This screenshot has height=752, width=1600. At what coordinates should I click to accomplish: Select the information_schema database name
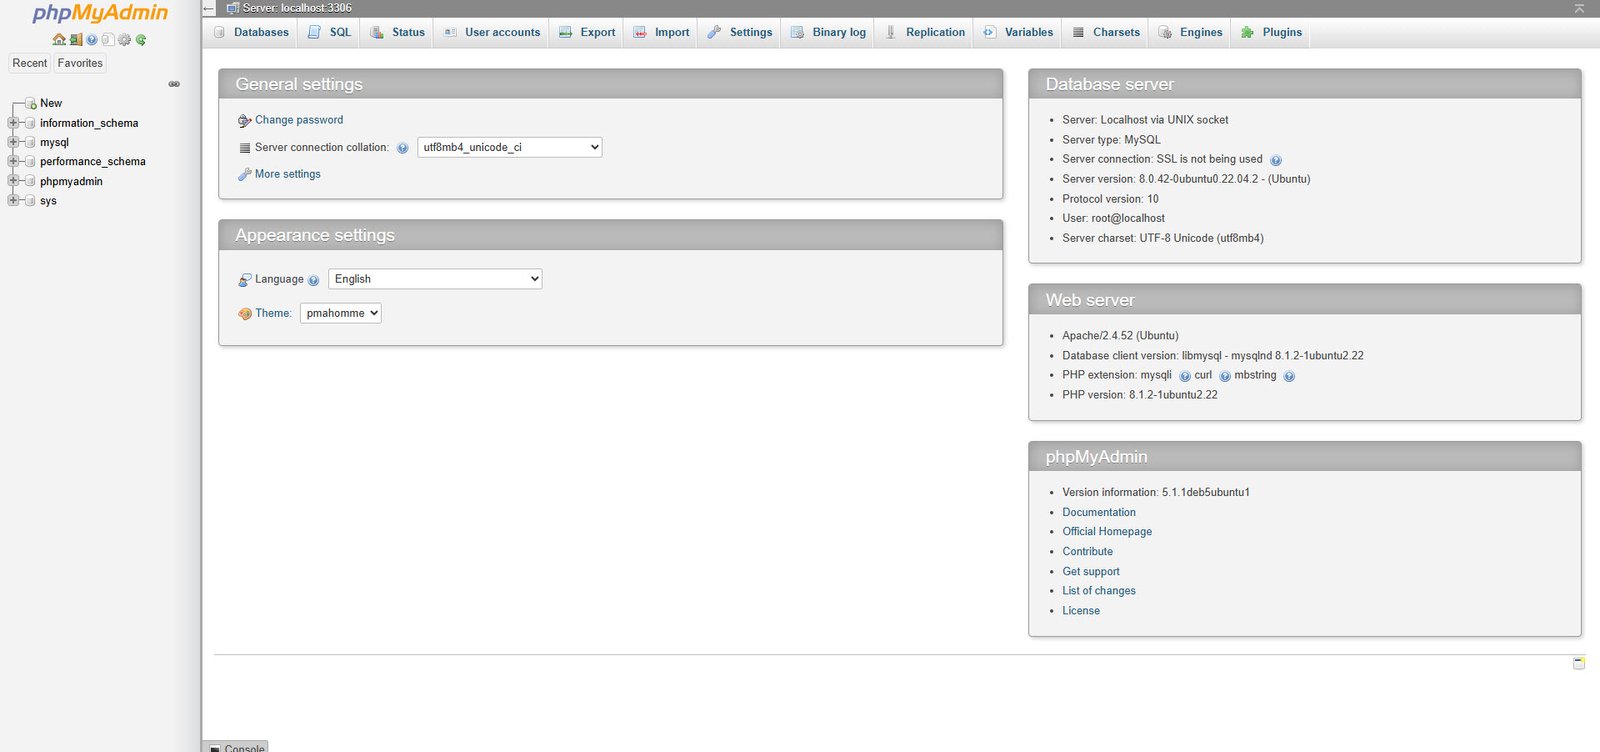(x=89, y=123)
